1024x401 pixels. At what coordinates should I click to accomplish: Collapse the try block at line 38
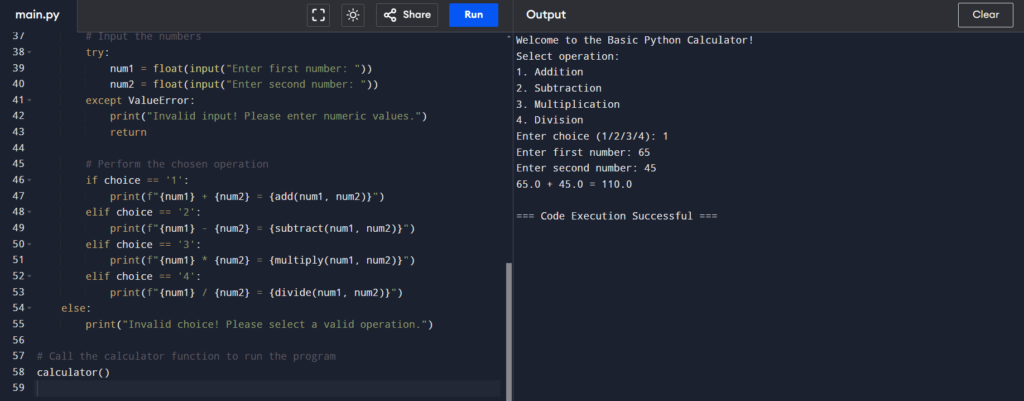click(x=30, y=52)
